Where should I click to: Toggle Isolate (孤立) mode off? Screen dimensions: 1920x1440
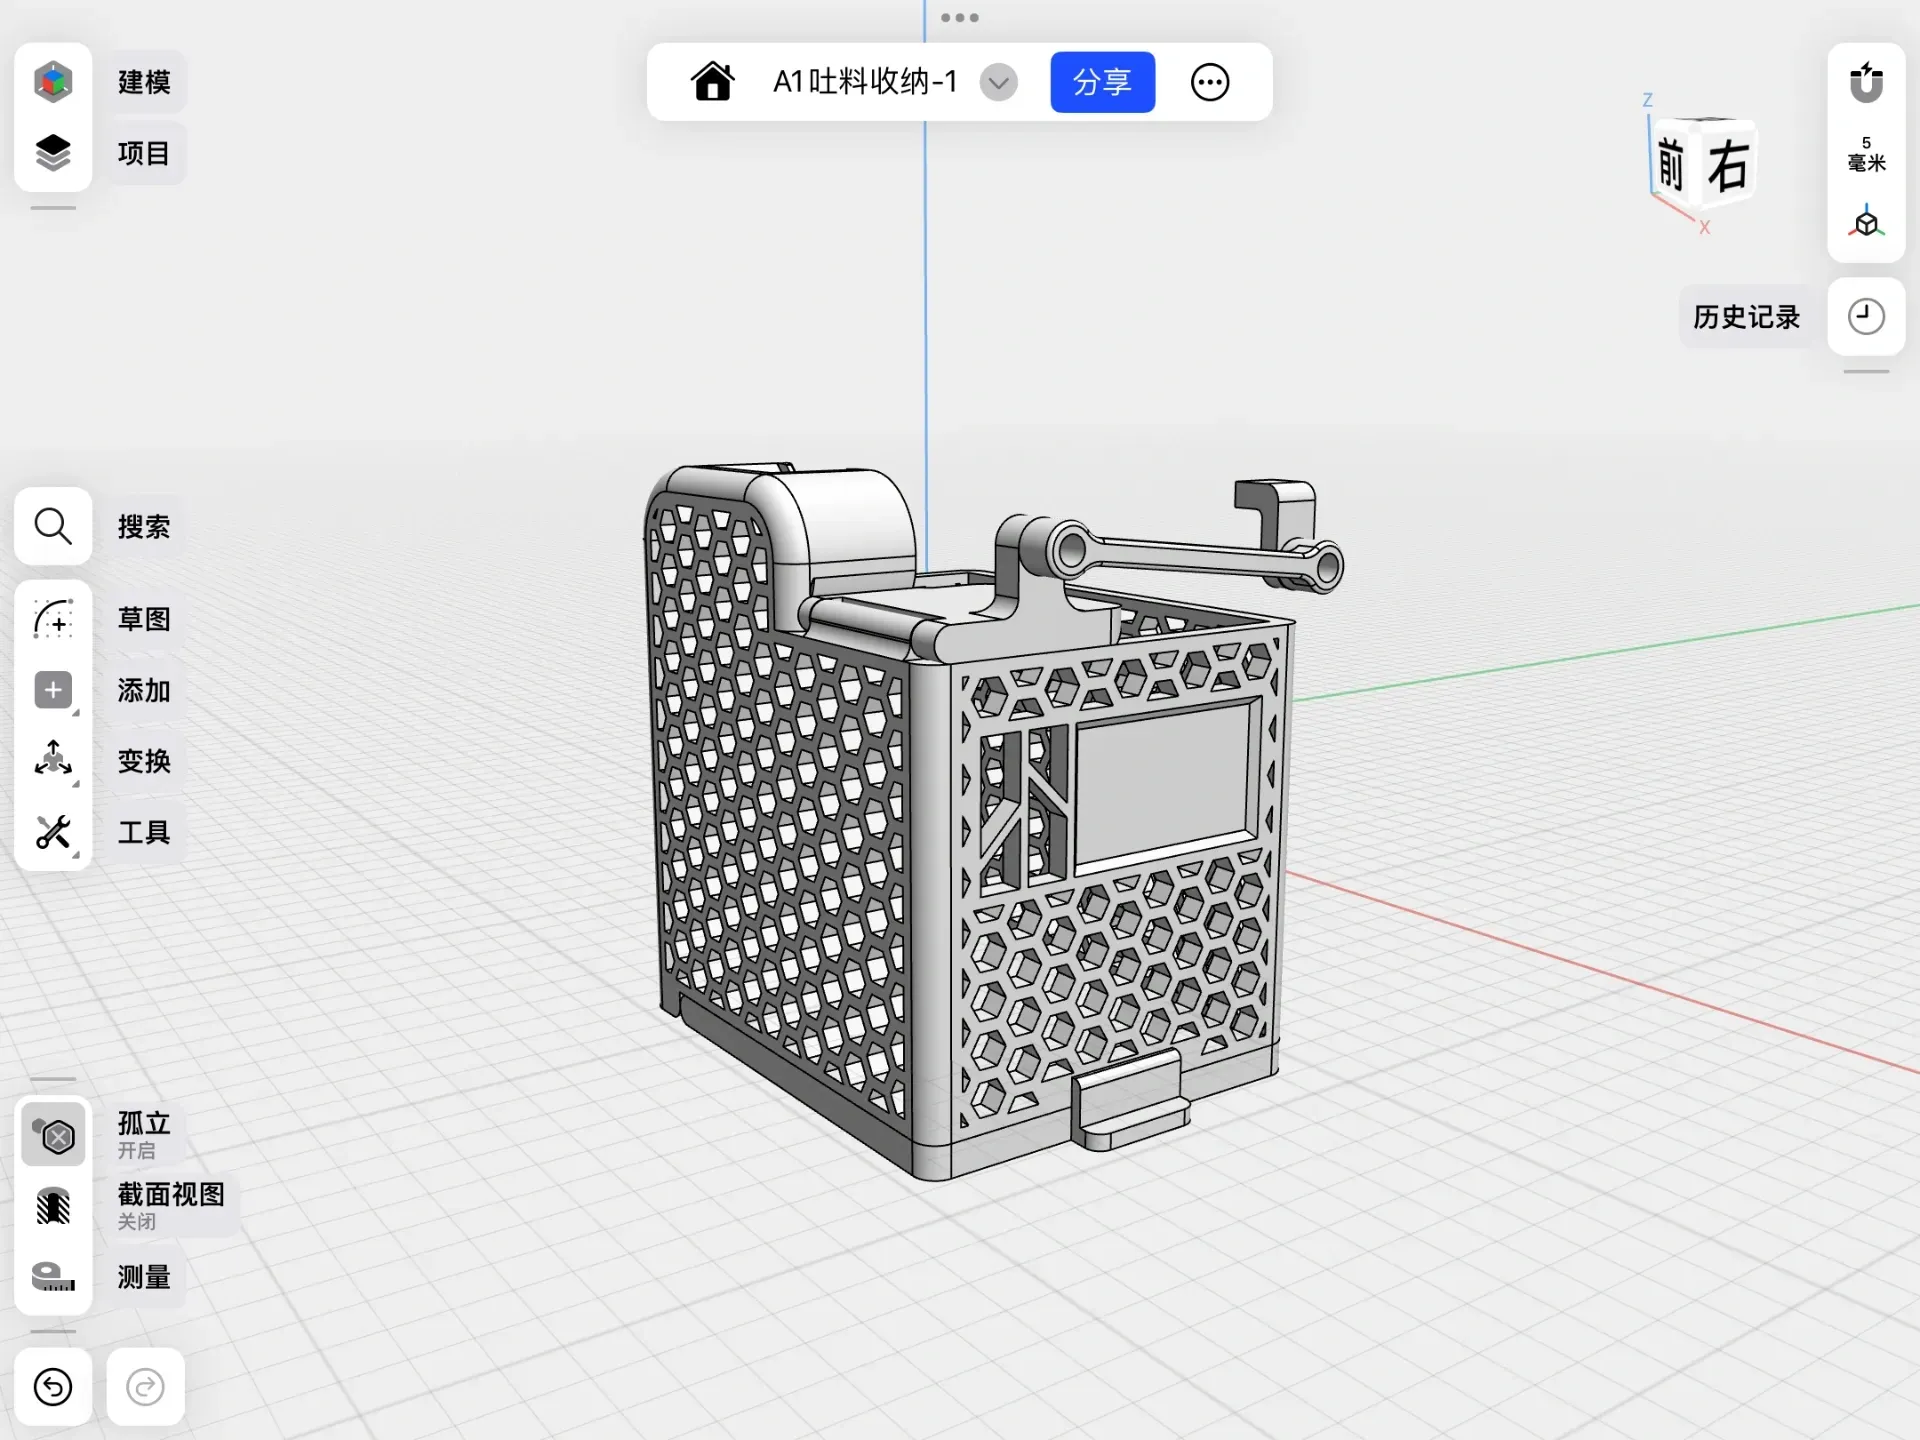tap(54, 1135)
